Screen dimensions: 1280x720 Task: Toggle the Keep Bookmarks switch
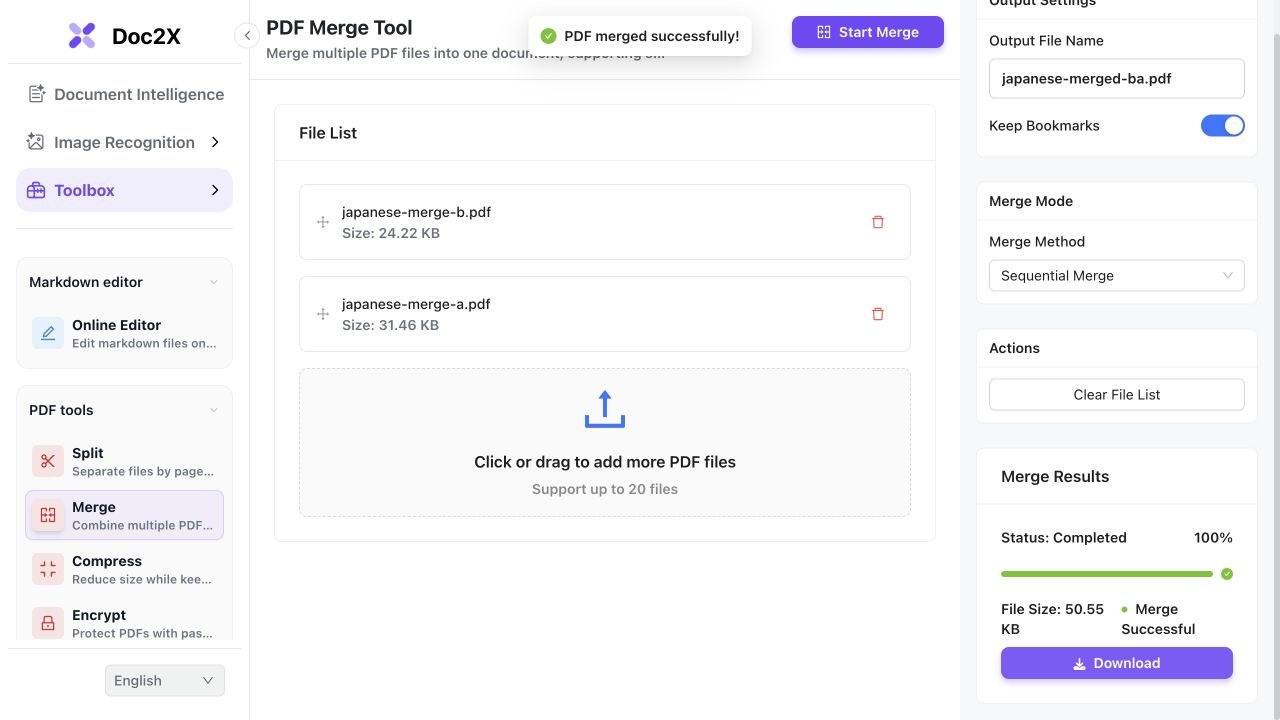1223,126
